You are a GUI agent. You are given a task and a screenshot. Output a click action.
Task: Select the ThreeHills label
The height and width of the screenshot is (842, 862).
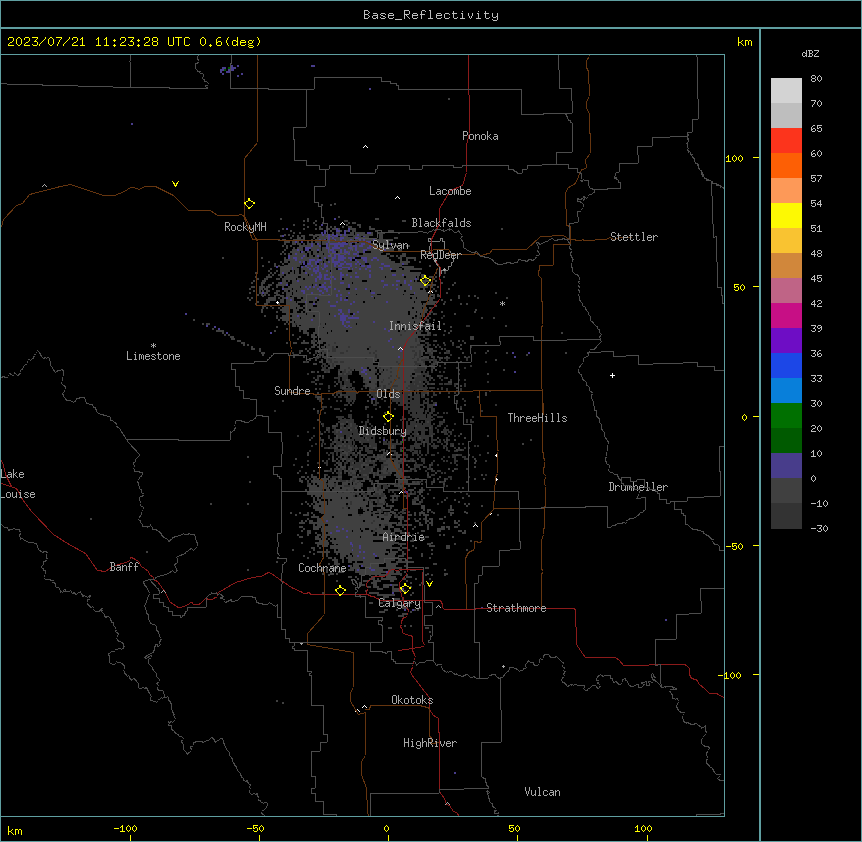(537, 418)
